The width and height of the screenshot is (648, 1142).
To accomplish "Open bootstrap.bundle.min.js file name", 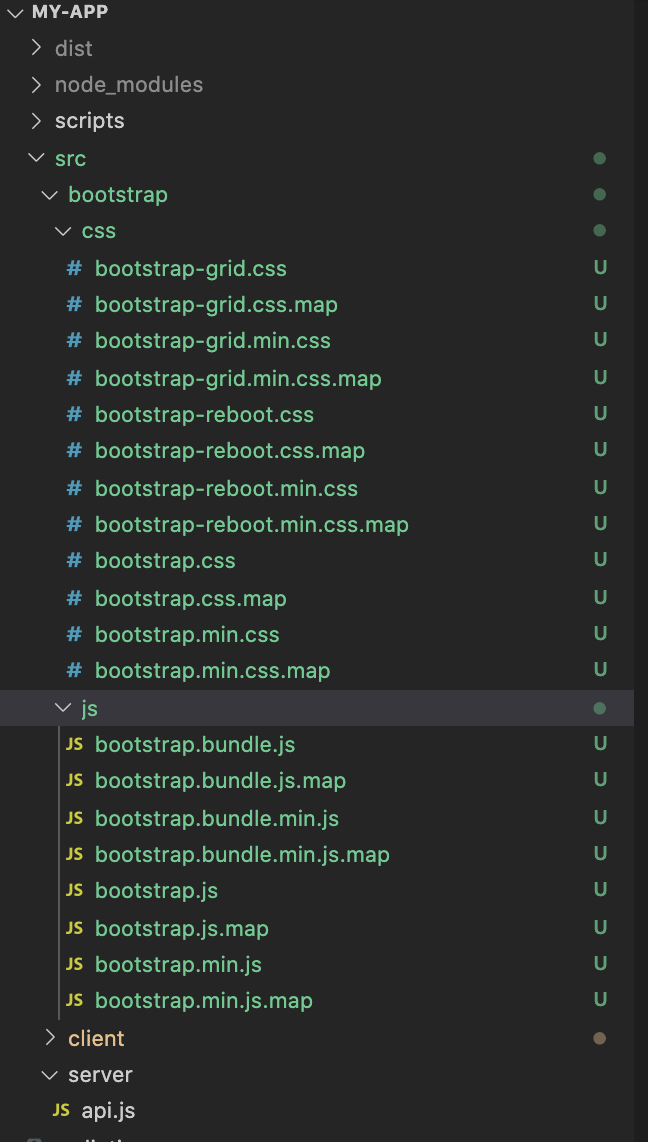I will 217,819.
